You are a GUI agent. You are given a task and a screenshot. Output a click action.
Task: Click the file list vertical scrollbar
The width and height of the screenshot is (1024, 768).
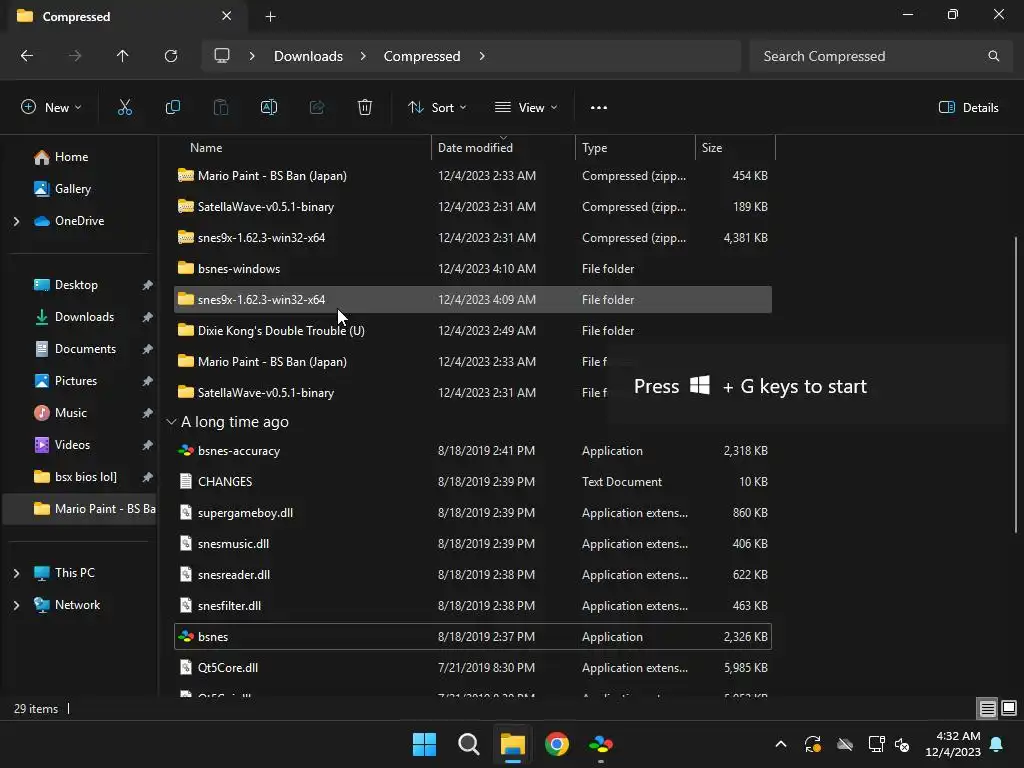coord(1016,385)
